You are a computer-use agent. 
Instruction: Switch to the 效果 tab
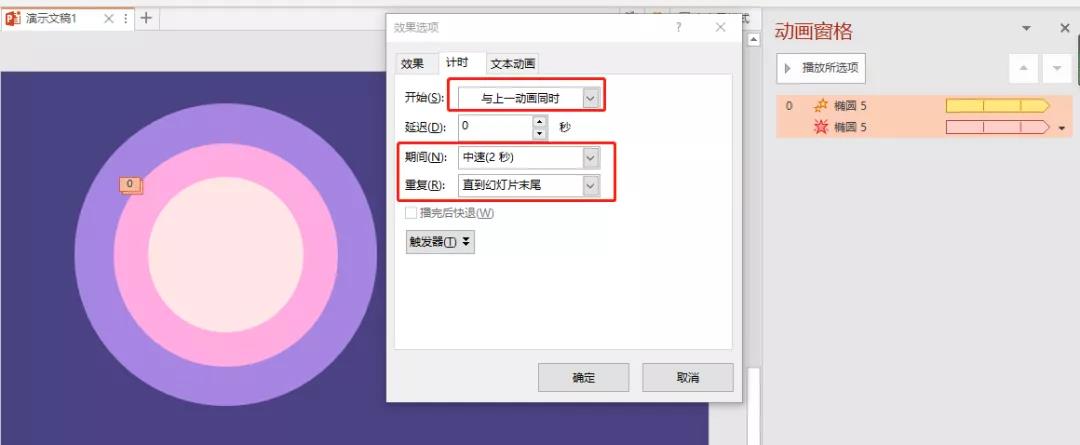[413, 64]
